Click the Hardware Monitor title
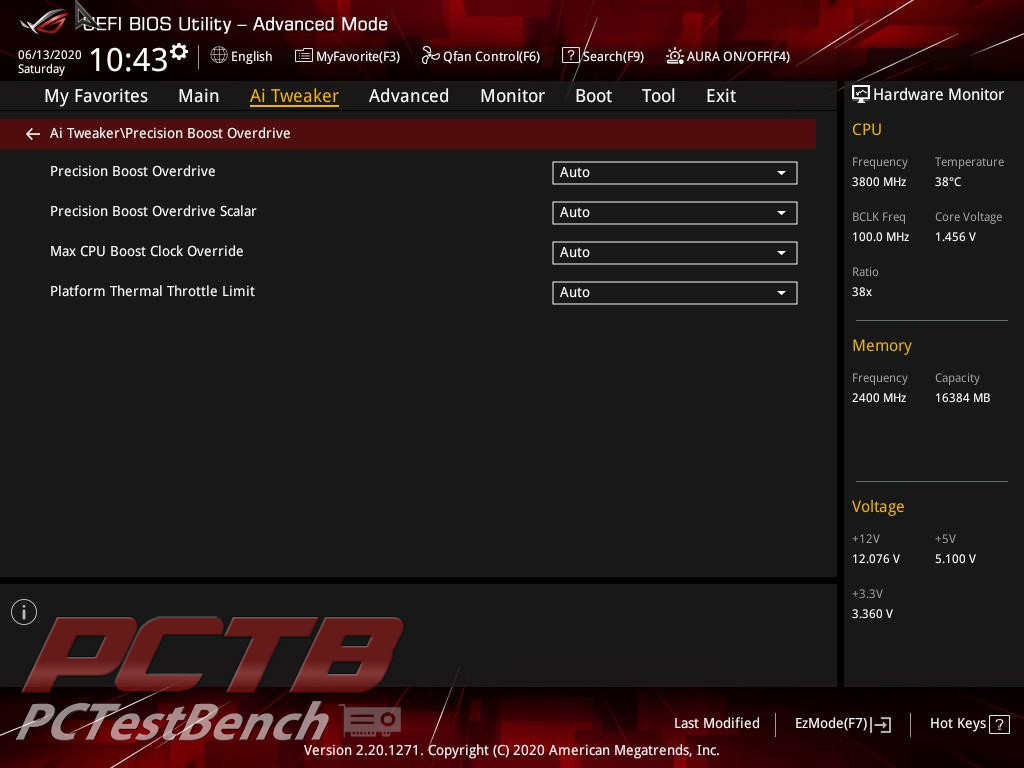Viewport: 1024px width, 768px height. [938, 95]
